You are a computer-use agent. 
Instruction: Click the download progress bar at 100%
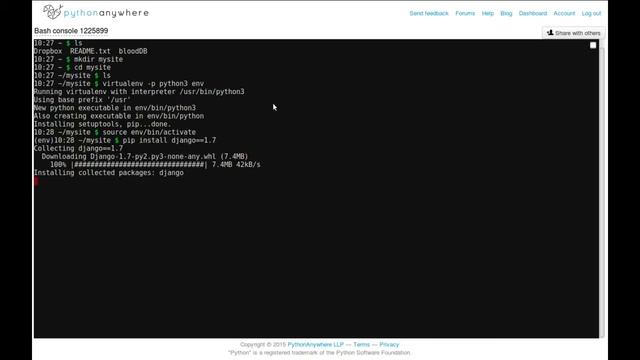[x=139, y=164]
